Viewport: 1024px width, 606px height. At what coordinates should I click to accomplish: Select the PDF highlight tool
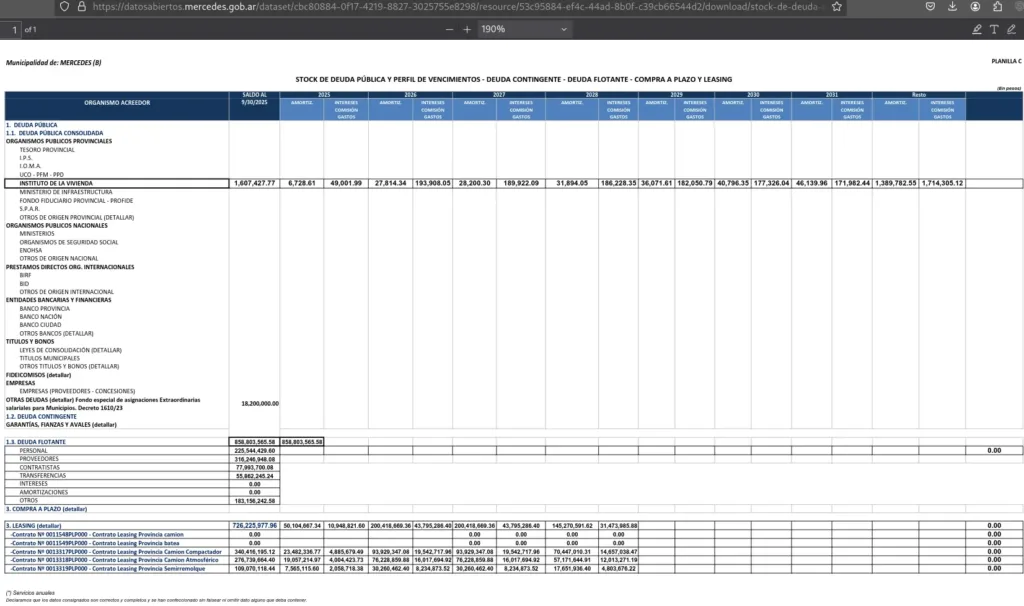976,29
